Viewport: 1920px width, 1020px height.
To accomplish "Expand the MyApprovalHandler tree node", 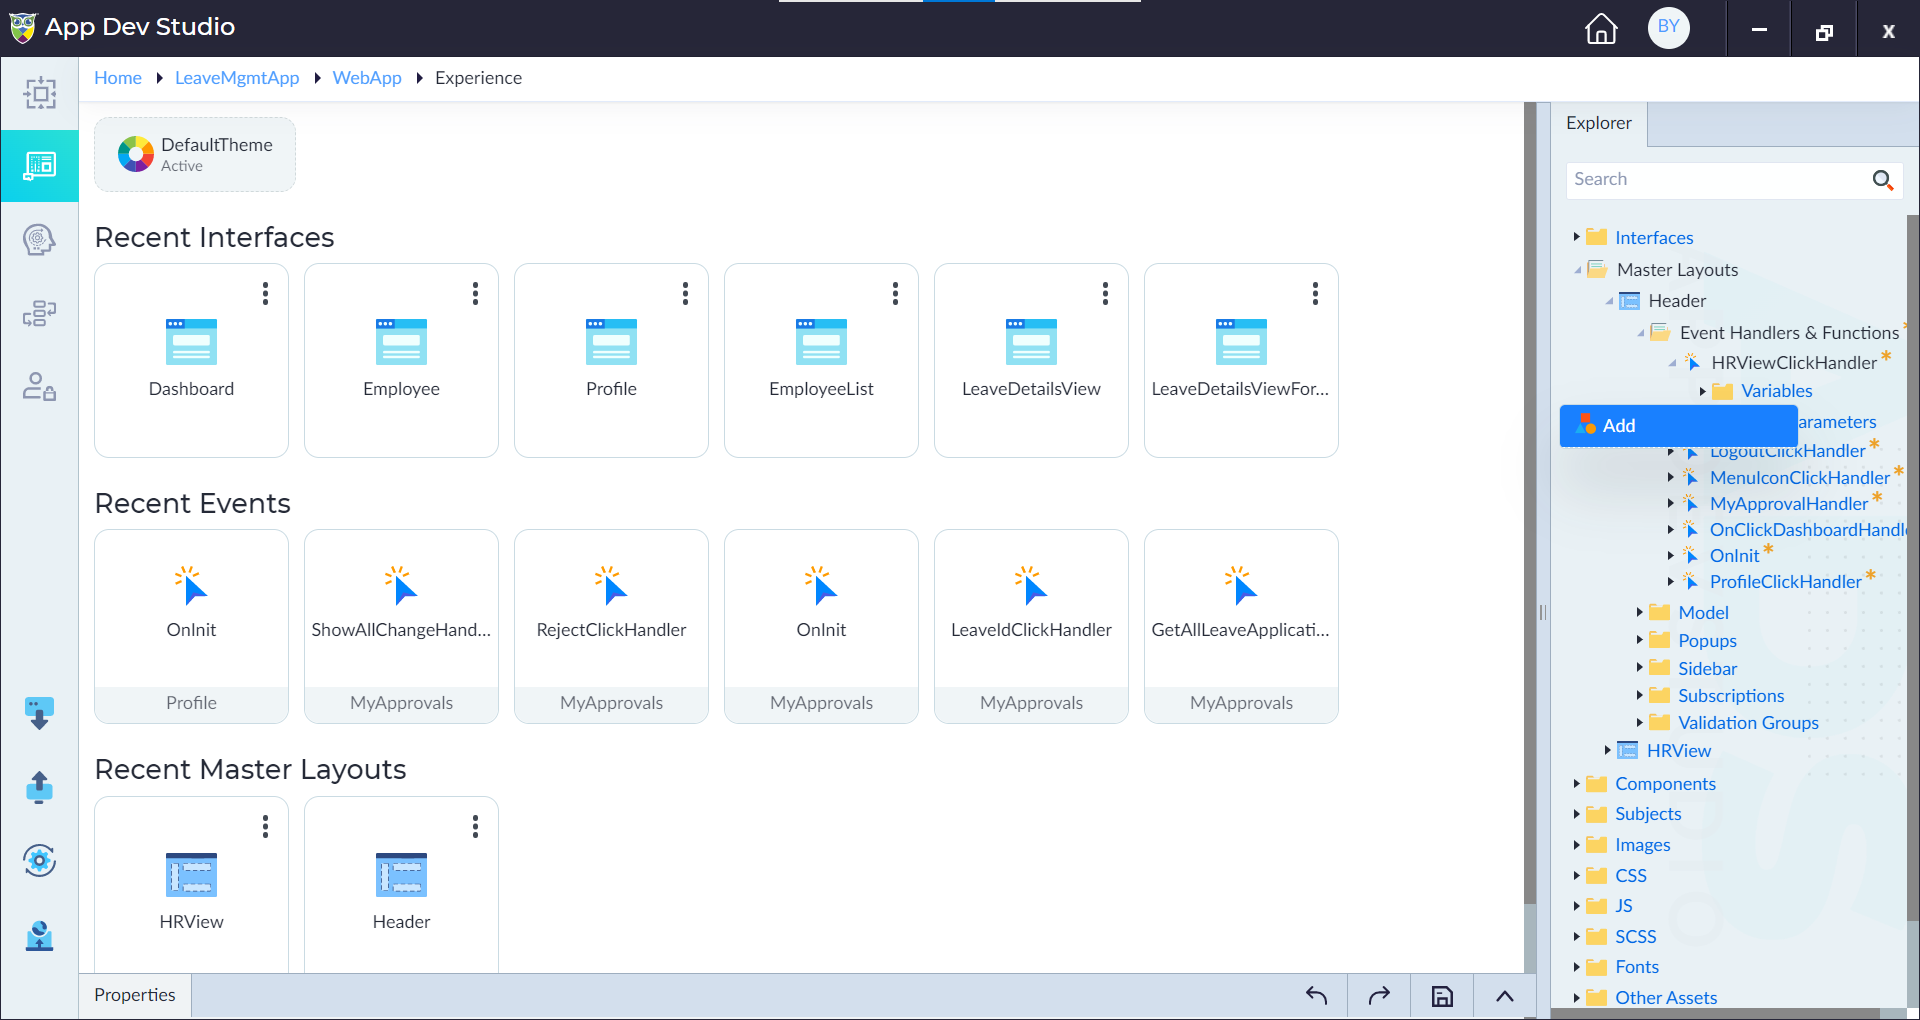I will pos(1671,503).
